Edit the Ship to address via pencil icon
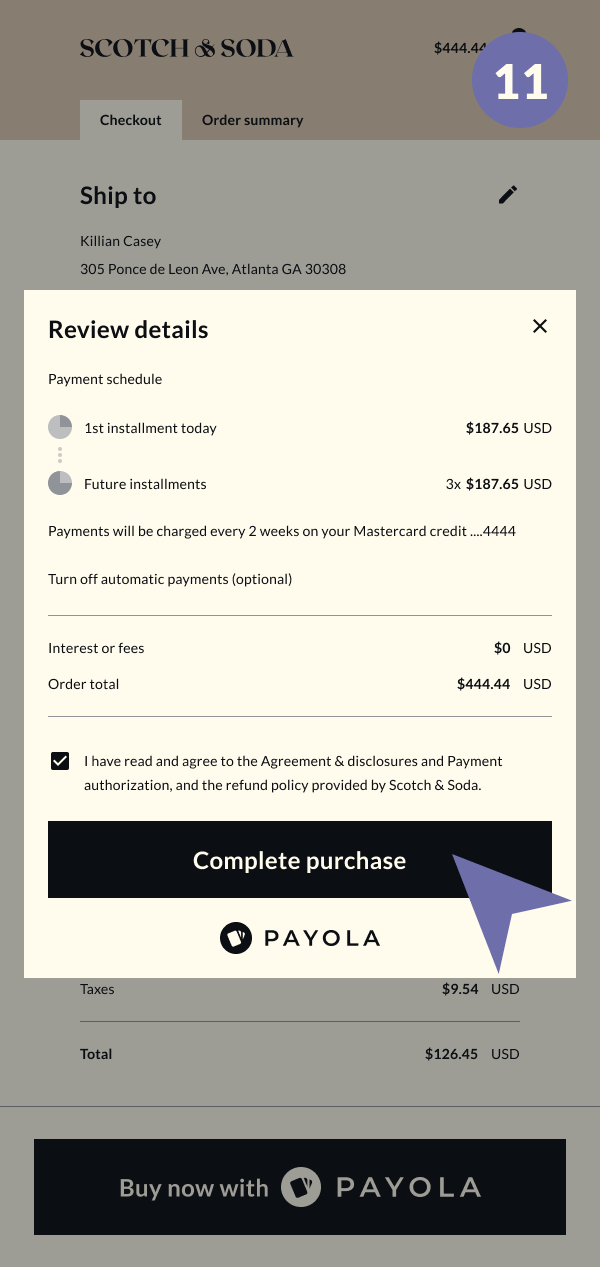Screen dimensions: 600x1267 (x=508, y=195)
